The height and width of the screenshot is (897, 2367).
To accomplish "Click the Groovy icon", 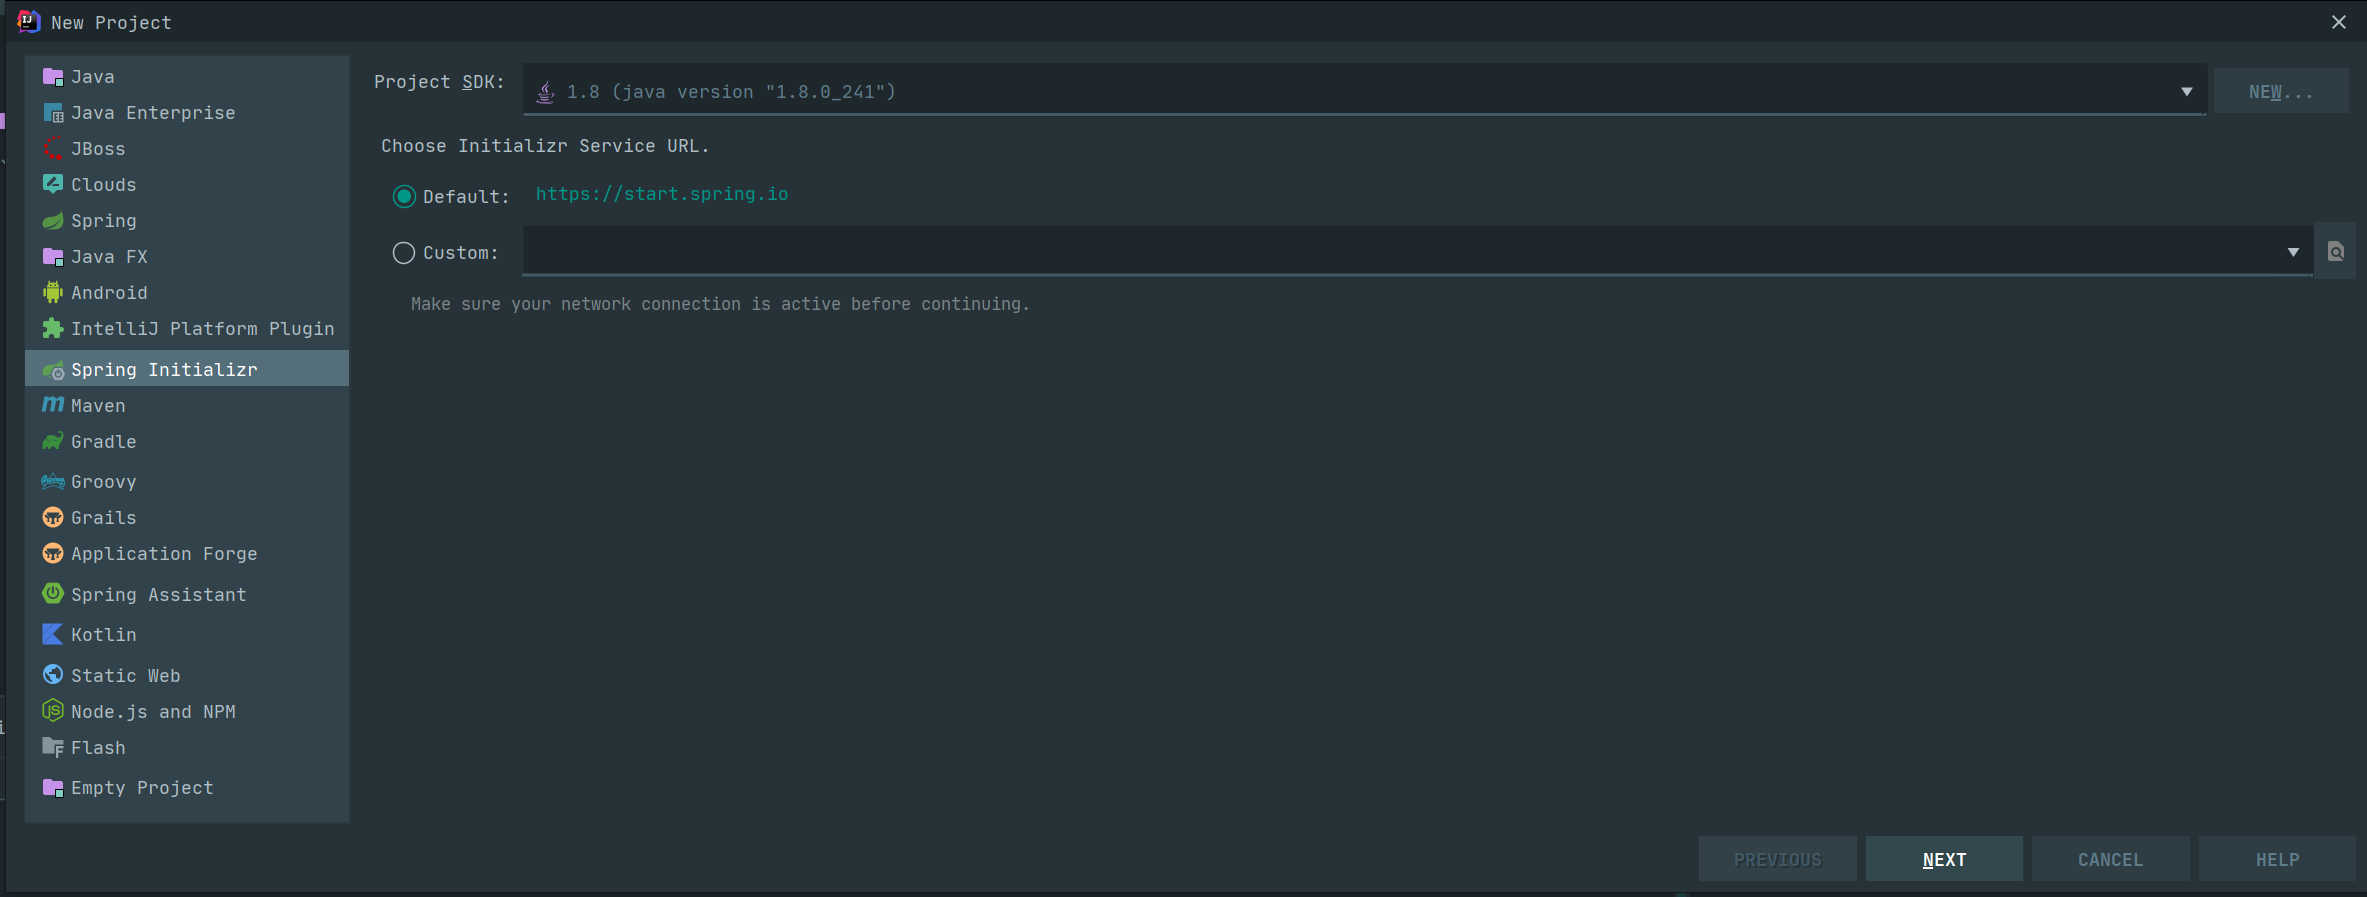I will [x=53, y=482].
